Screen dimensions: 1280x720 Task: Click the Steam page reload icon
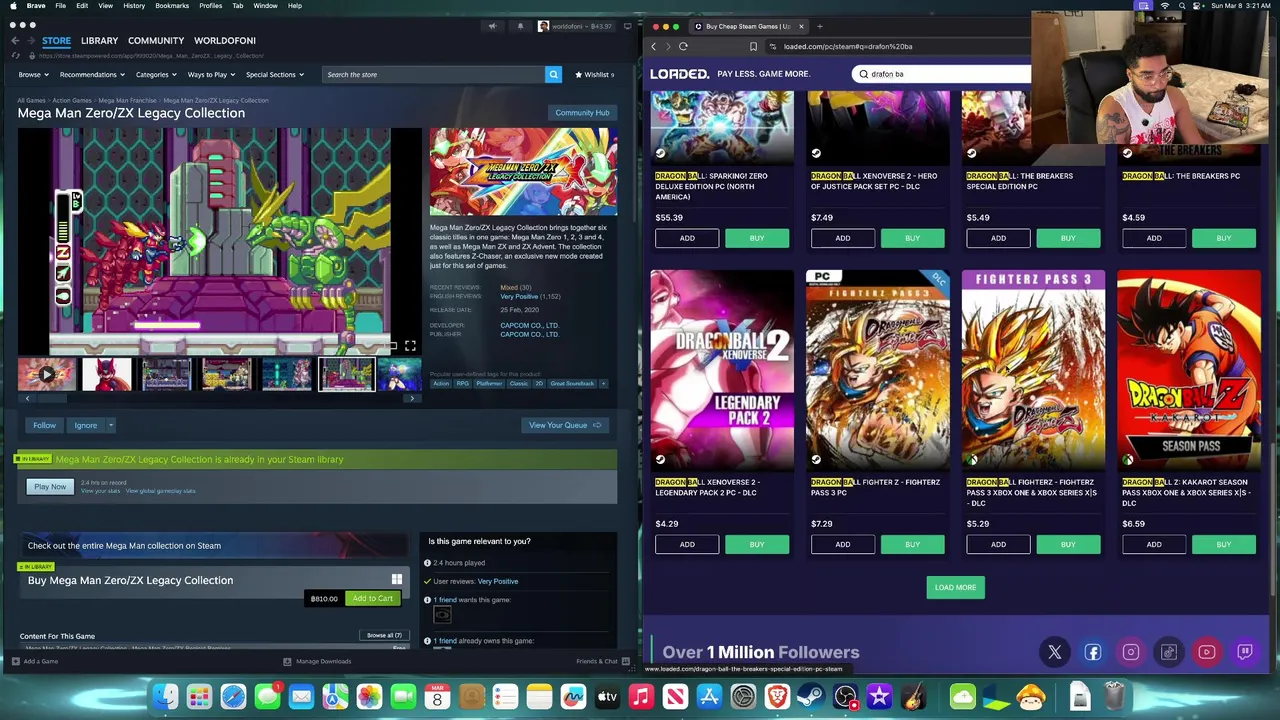point(17,56)
